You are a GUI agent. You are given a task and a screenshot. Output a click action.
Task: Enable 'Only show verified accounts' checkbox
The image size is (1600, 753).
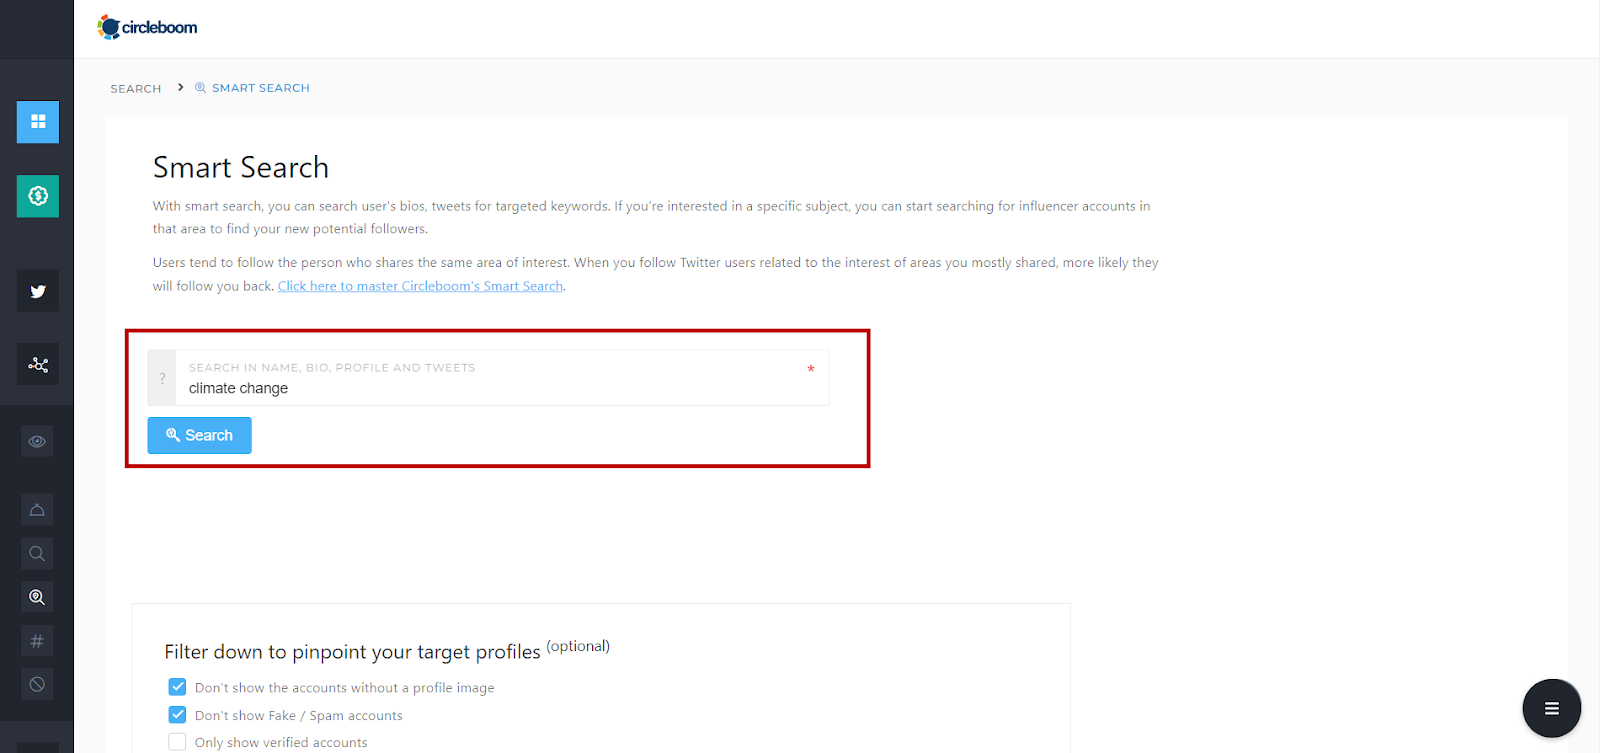177,742
